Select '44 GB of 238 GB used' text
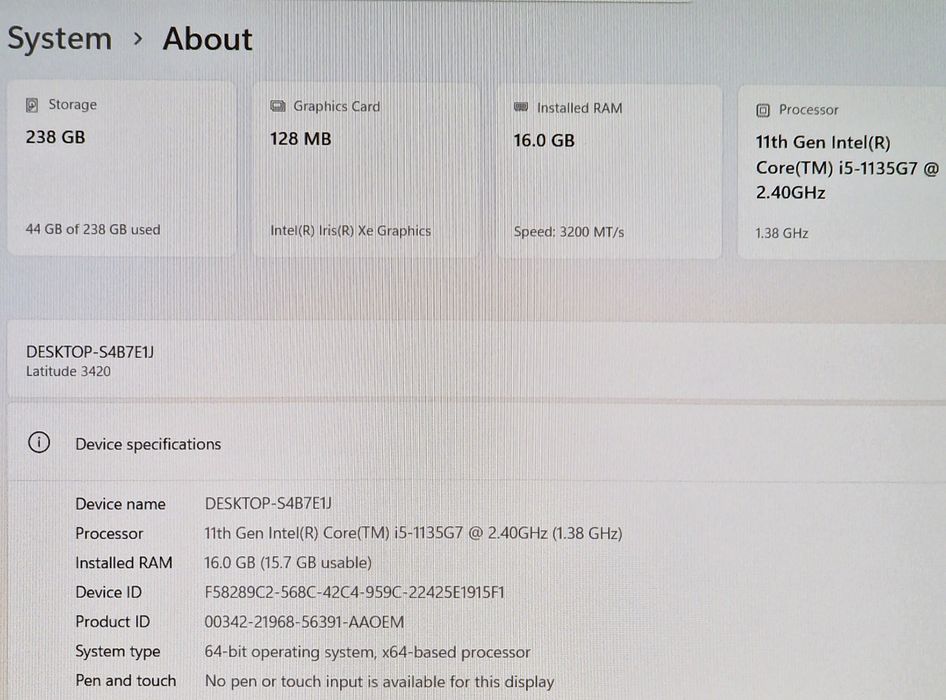The image size is (946, 700). click(93, 229)
